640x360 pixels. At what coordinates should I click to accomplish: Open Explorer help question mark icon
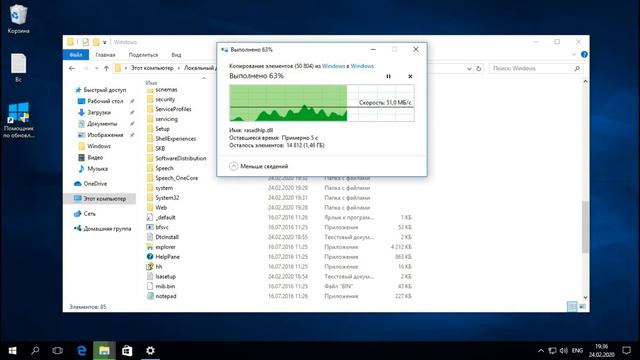584,54
